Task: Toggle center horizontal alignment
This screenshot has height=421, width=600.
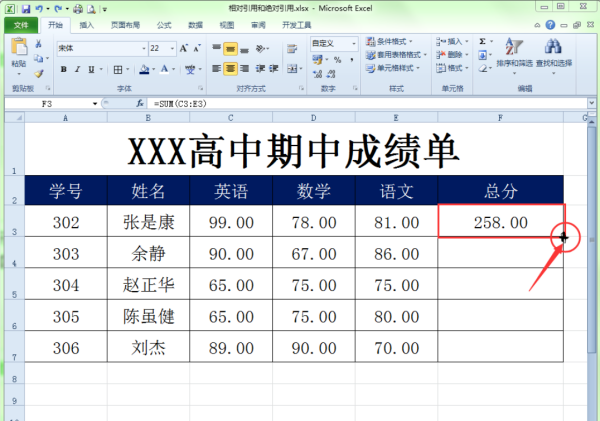Action: click(230, 69)
